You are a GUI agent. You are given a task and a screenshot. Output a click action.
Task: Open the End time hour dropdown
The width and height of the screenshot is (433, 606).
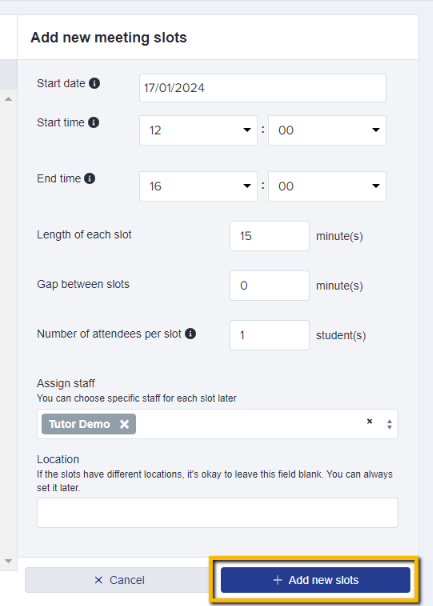(198, 186)
